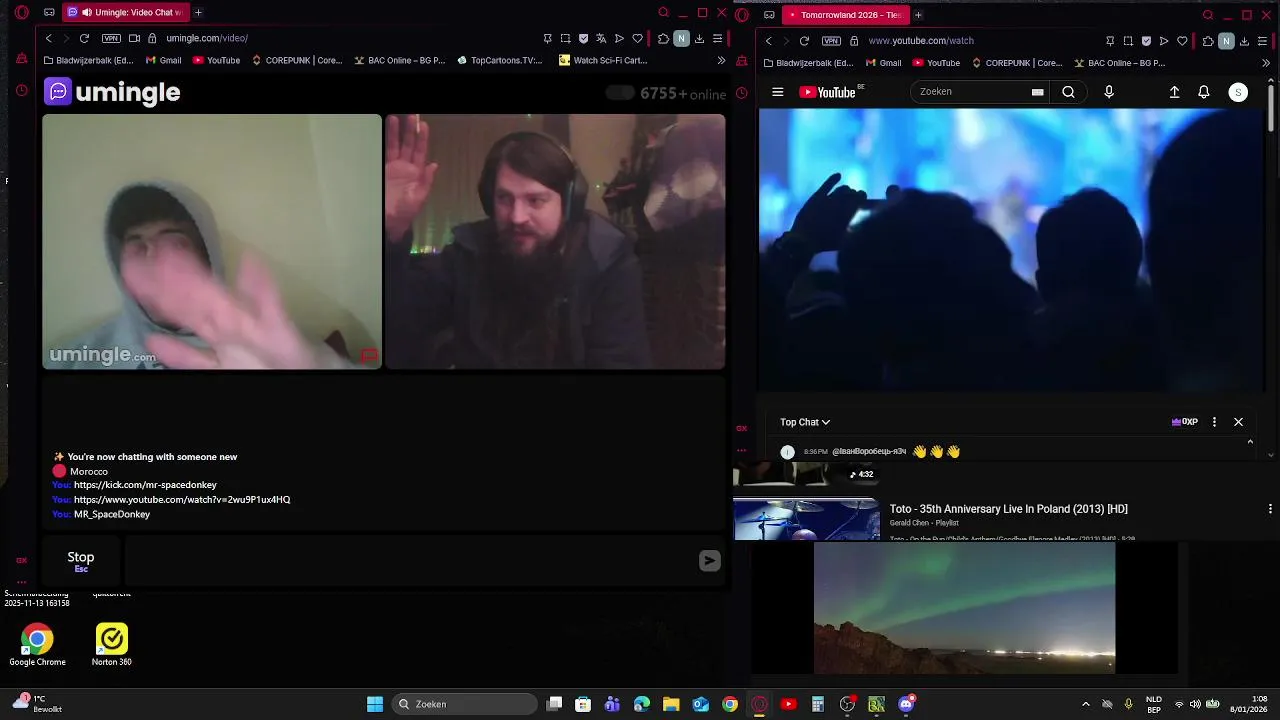Toggle VPN badge in Umingle address bar
The height and width of the screenshot is (720, 1280).
pos(111,38)
